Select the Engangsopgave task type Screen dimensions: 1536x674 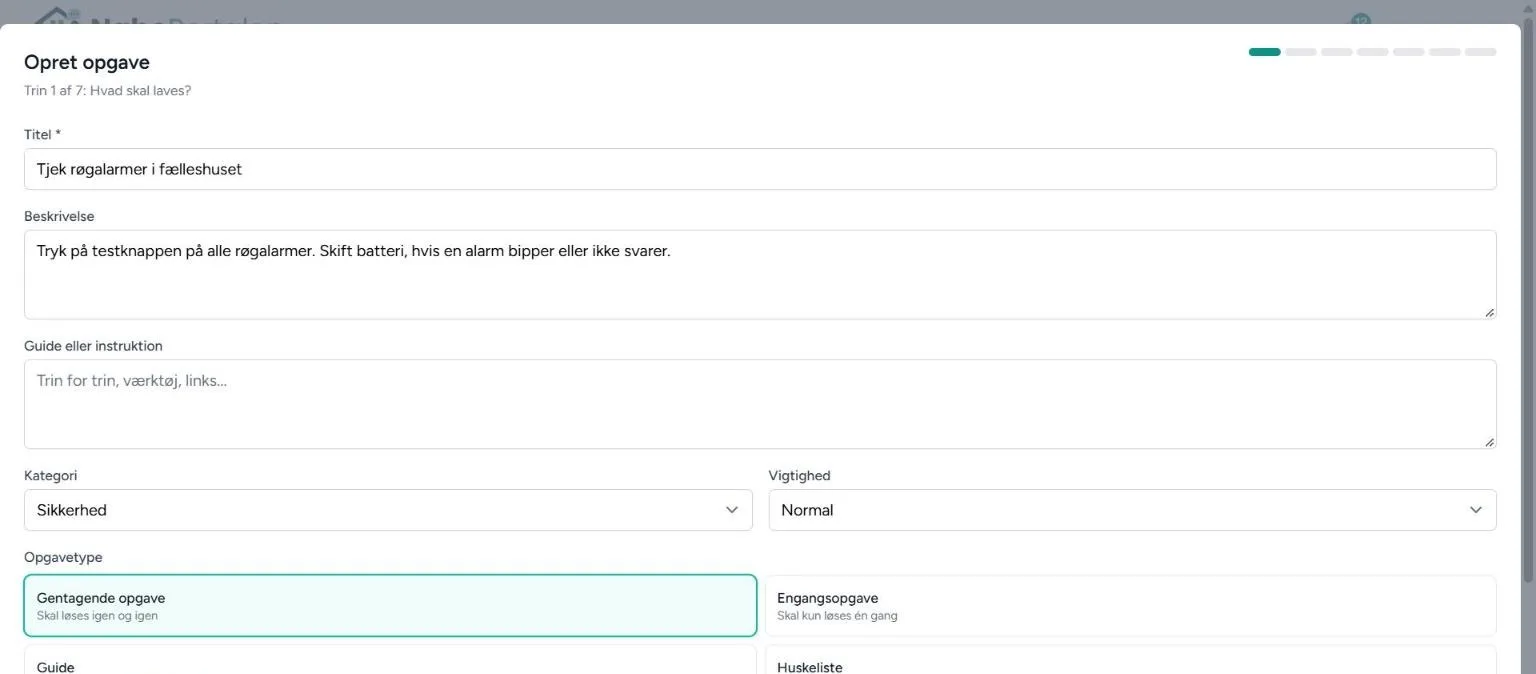pos(1131,606)
